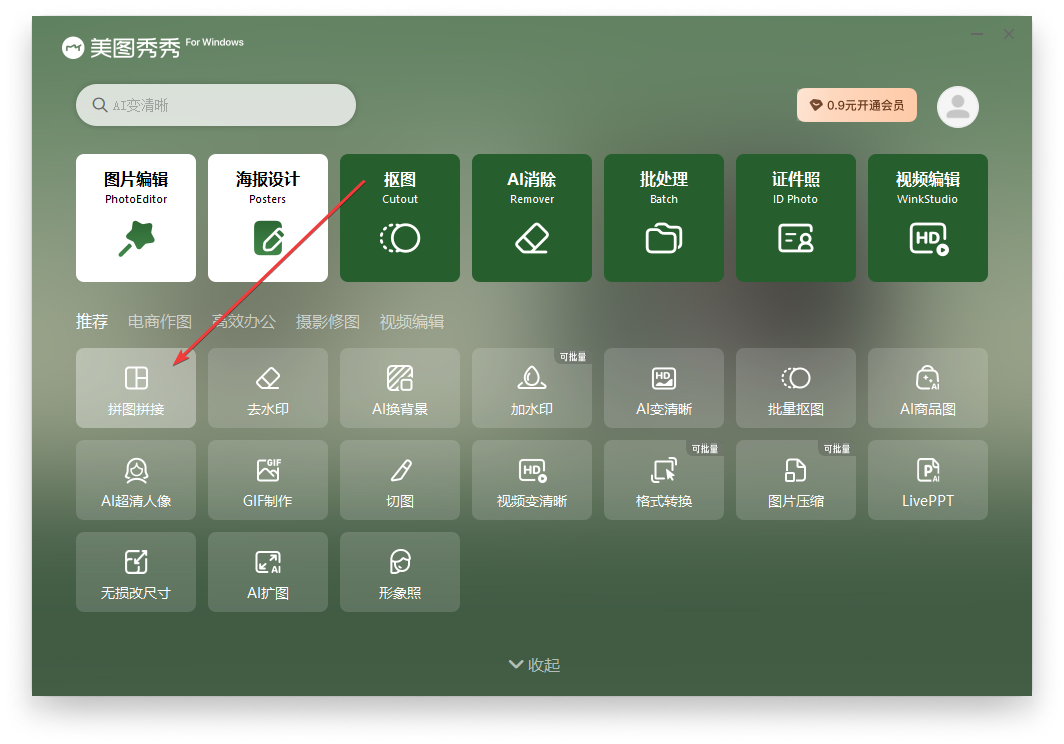Open the AI扩图 expand image tool
Image resolution: width=1064 pixels, height=744 pixels.
267,572
